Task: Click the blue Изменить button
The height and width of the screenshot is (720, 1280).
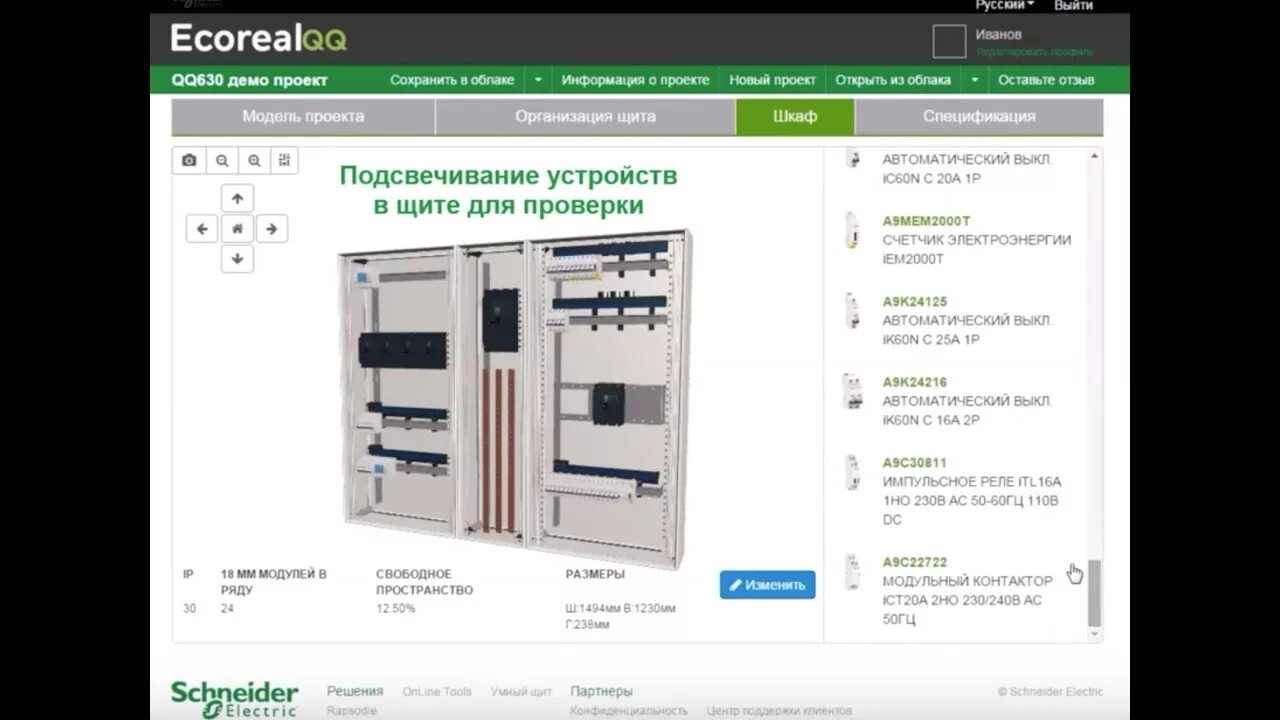Action: 767,585
